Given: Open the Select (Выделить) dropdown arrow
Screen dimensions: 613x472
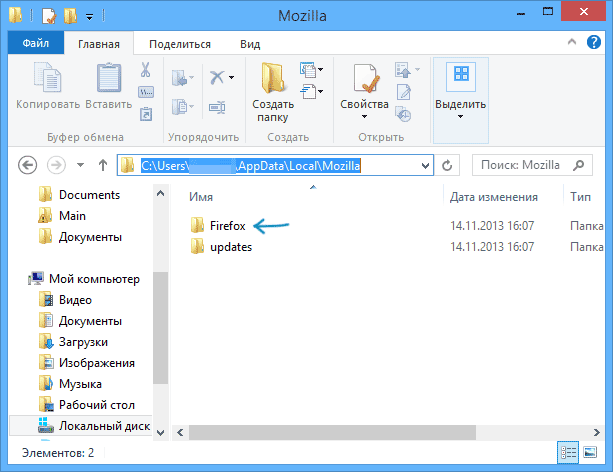Looking at the screenshot, I should pos(461,117).
